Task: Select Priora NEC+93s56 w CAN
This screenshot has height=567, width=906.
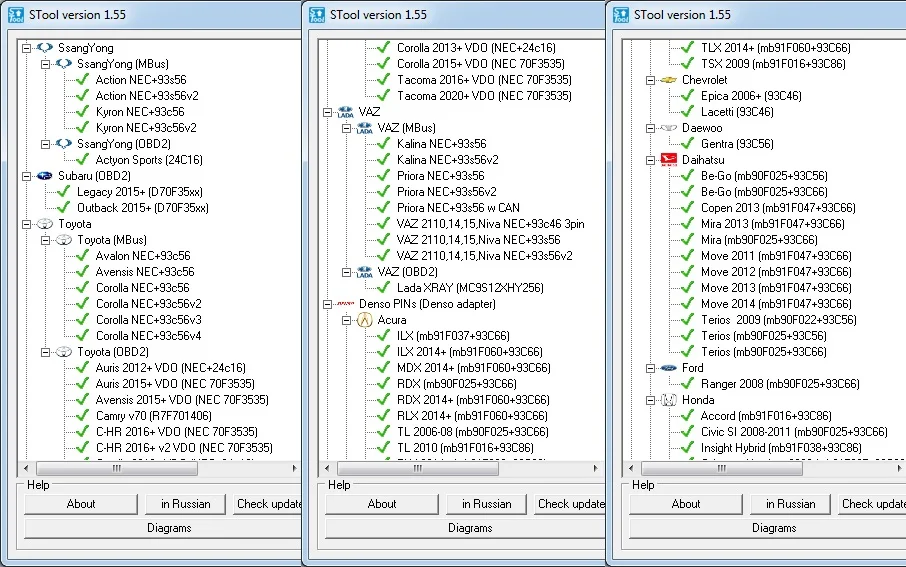Action: (458, 208)
